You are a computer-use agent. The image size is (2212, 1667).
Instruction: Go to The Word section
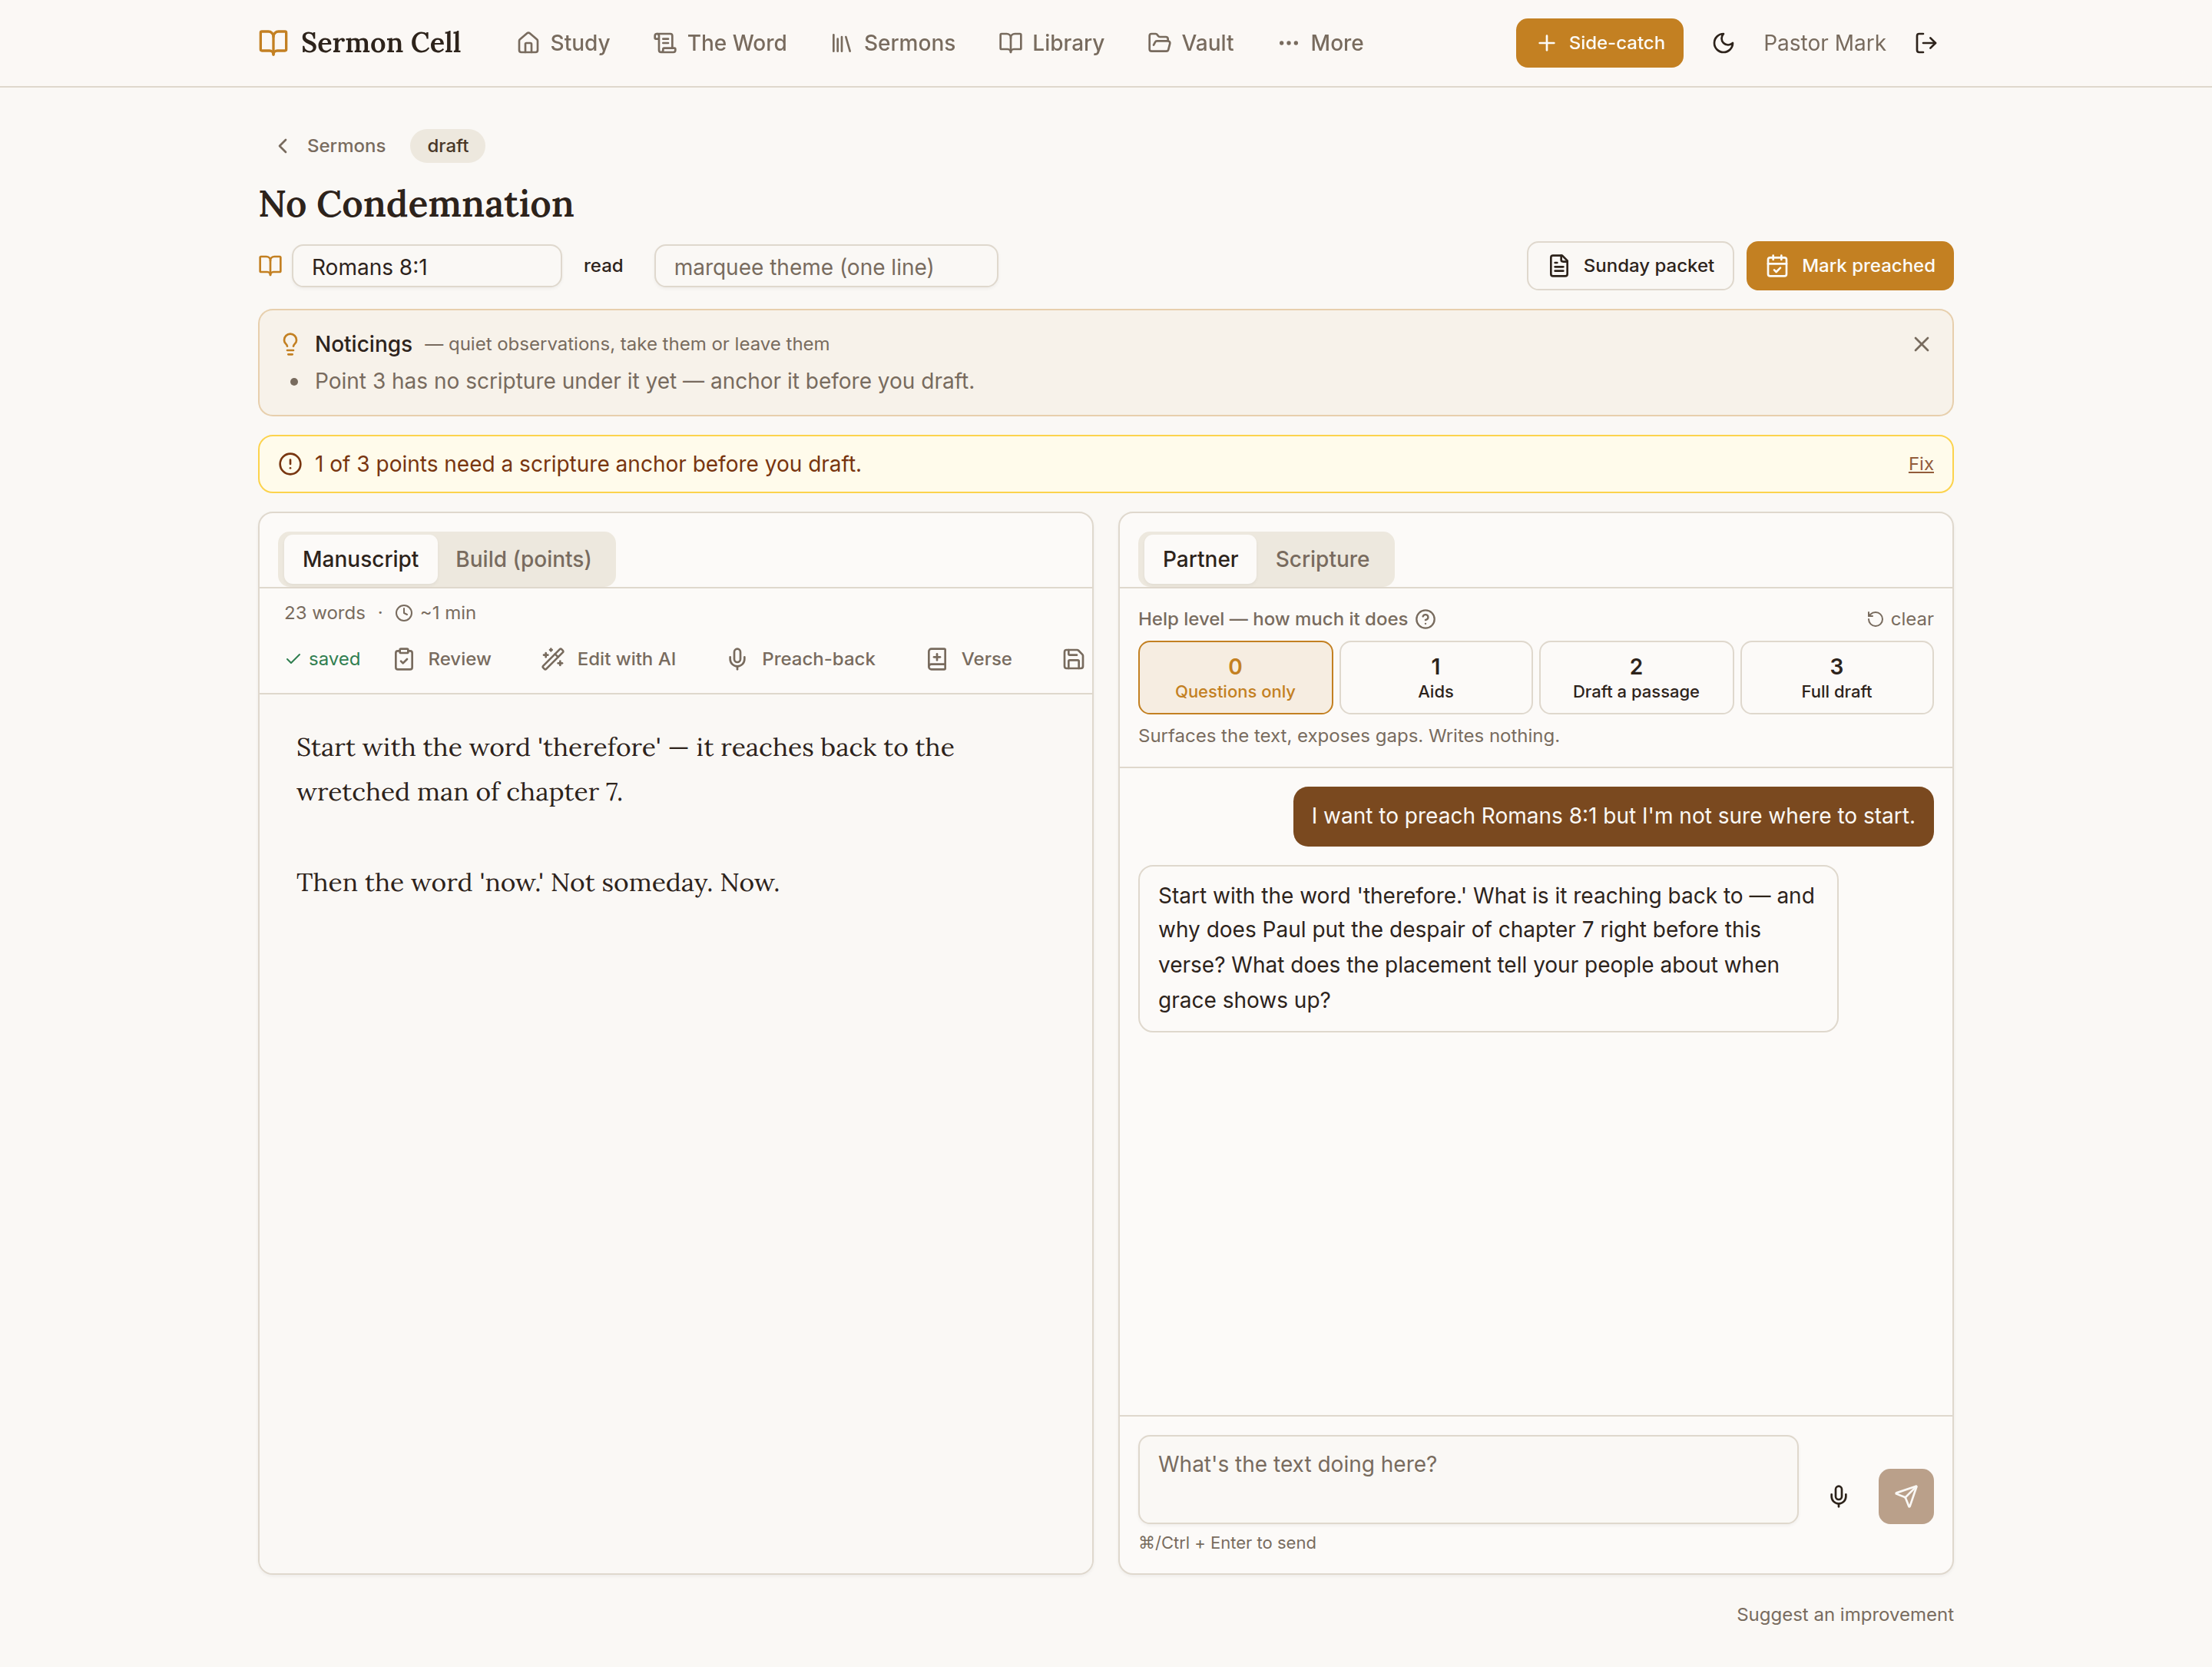coord(720,43)
